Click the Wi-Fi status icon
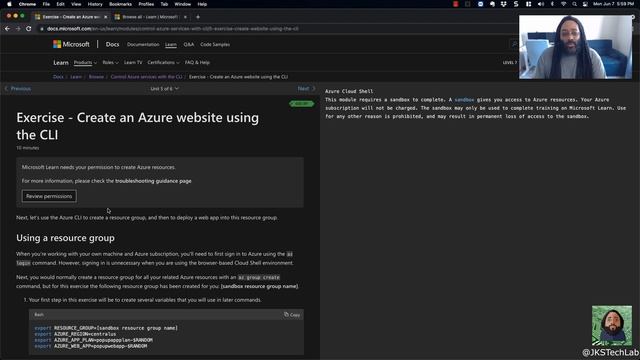Screen dimensions: 640x360 pos(563,4)
